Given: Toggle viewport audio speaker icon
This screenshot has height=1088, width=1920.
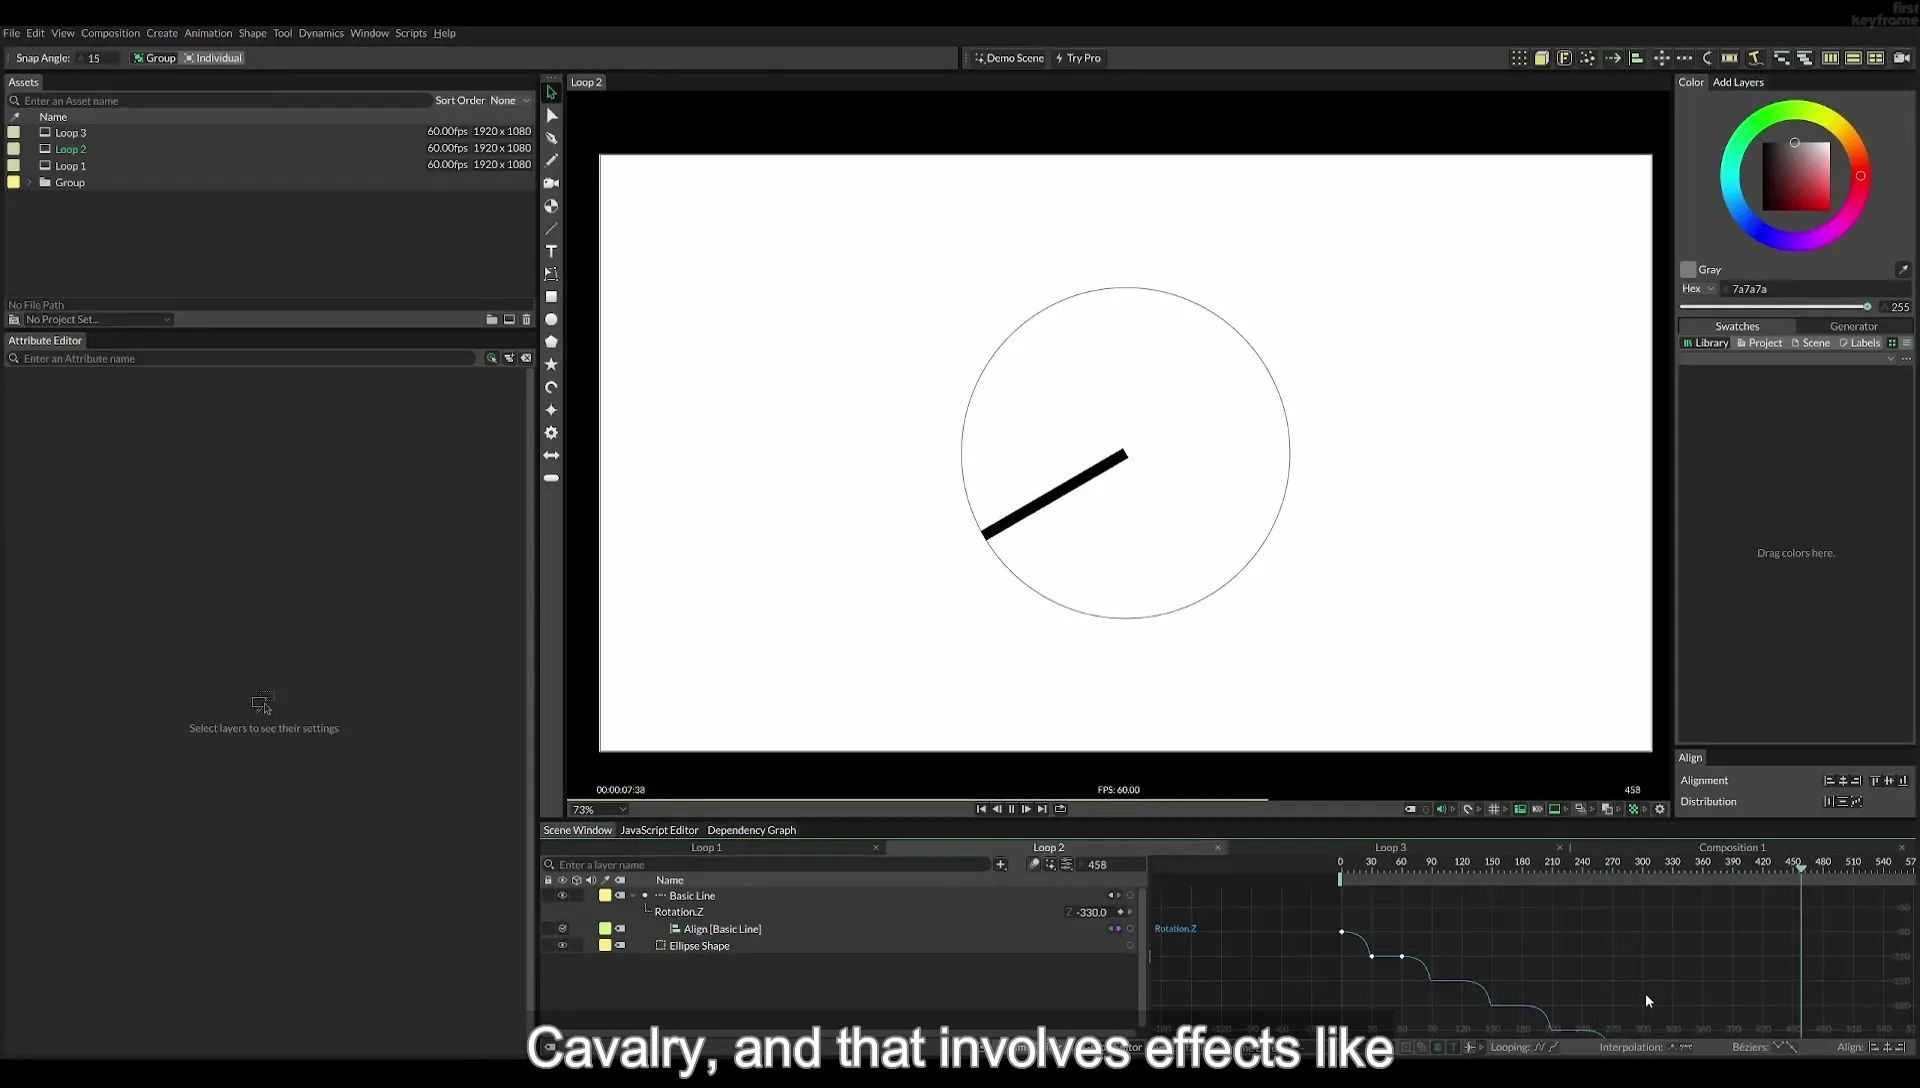Looking at the screenshot, I should 1441,809.
